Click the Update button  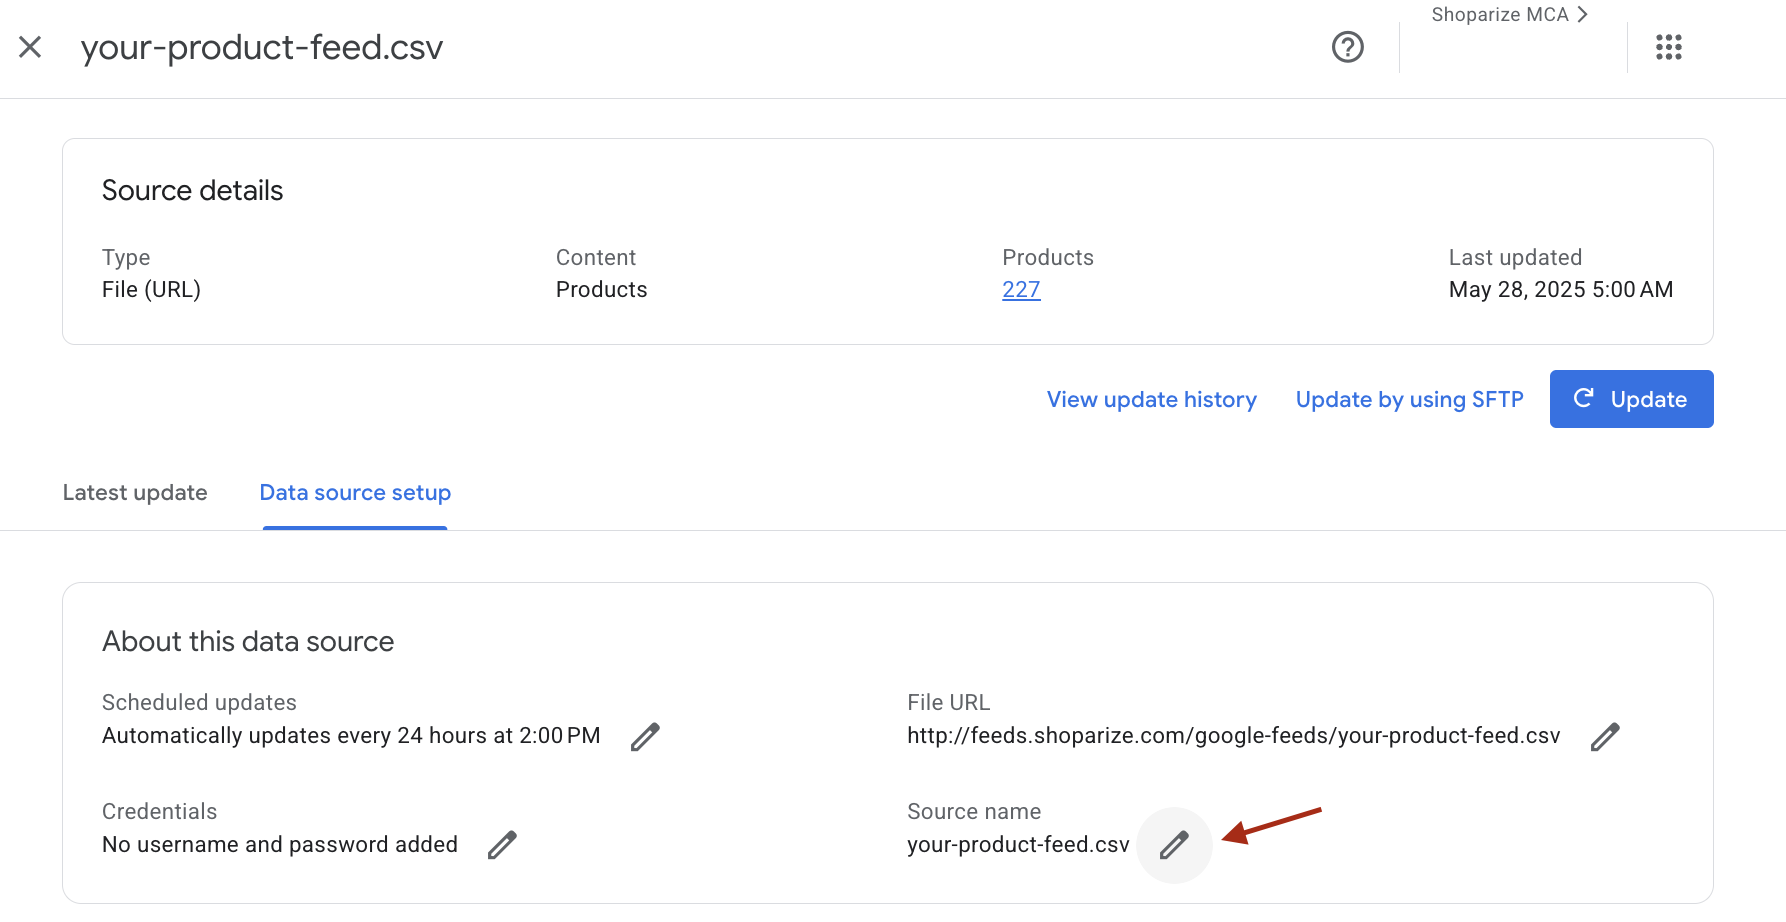(x=1631, y=398)
